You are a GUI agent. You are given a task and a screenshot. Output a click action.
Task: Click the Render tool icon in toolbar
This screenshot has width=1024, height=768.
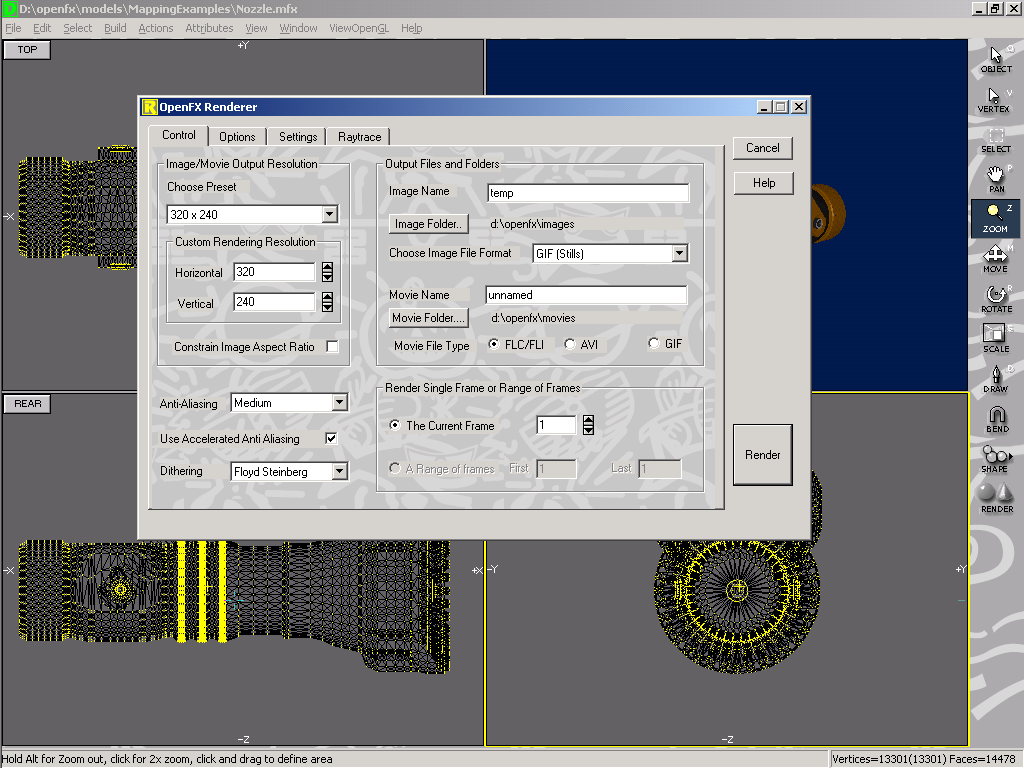click(996, 499)
